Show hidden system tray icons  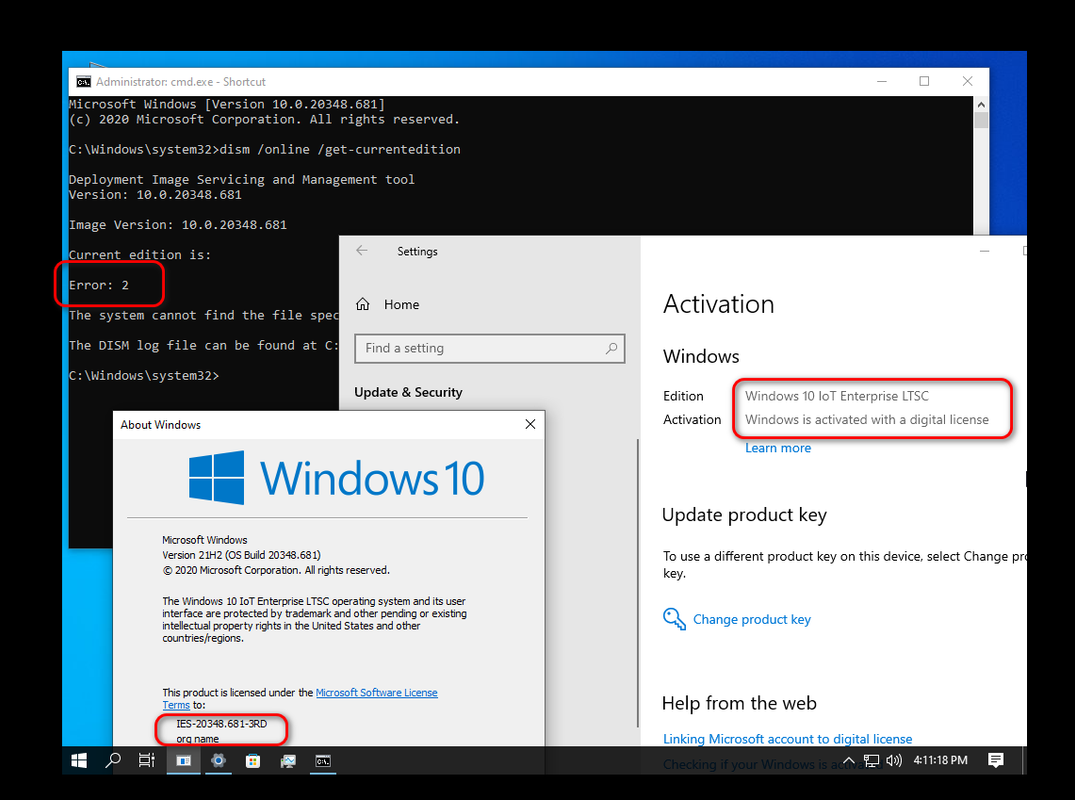[849, 760]
